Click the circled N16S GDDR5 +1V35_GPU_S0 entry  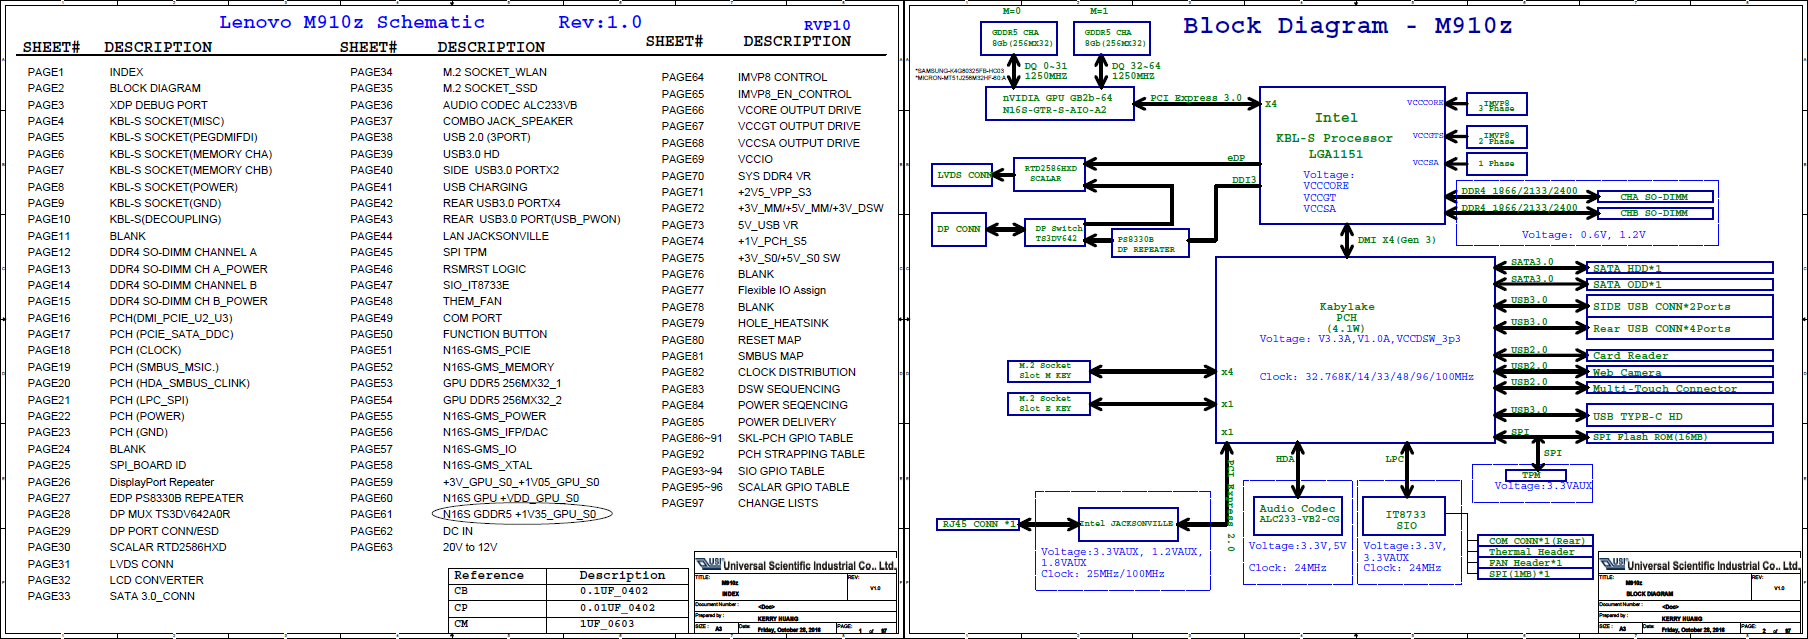tap(520, 514)
